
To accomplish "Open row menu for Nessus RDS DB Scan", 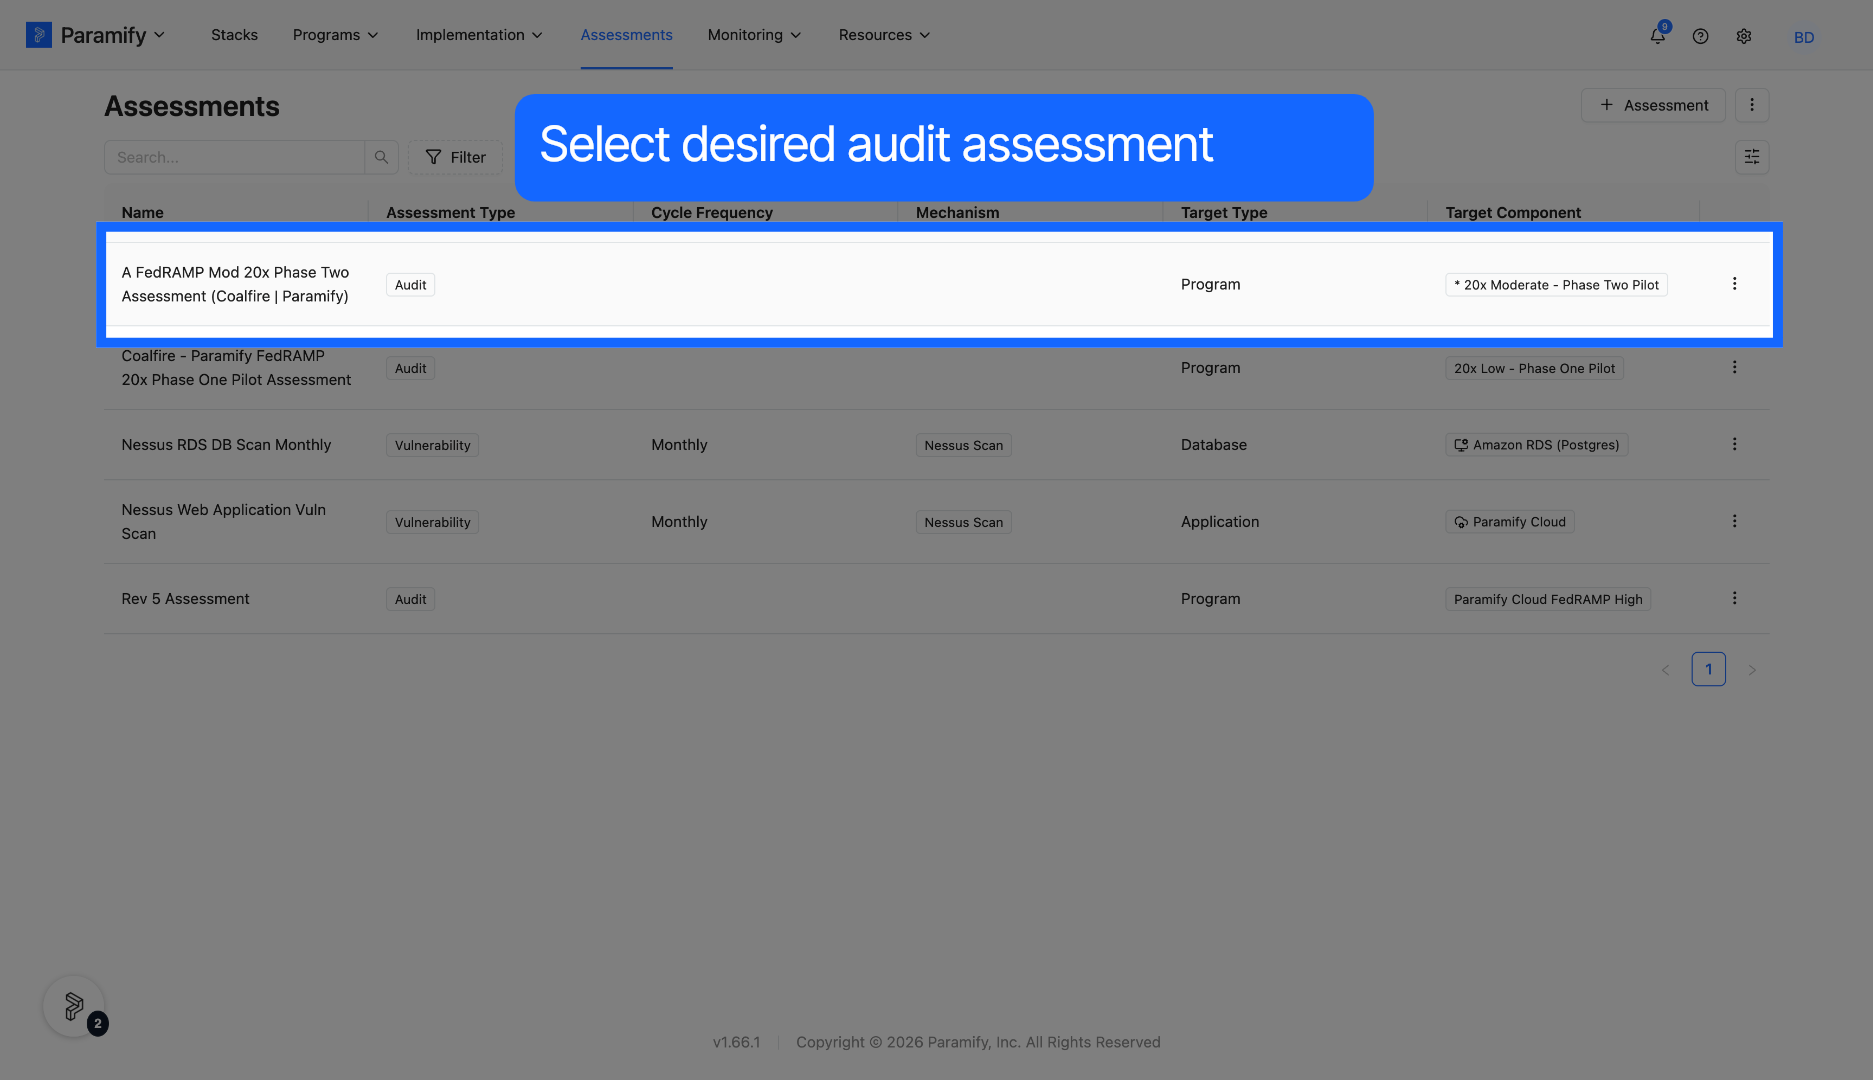I will (x=1734, y=444).
